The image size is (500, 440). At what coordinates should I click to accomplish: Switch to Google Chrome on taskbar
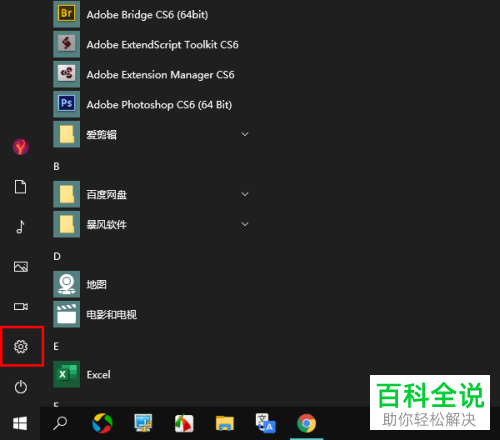pos(306,423)
